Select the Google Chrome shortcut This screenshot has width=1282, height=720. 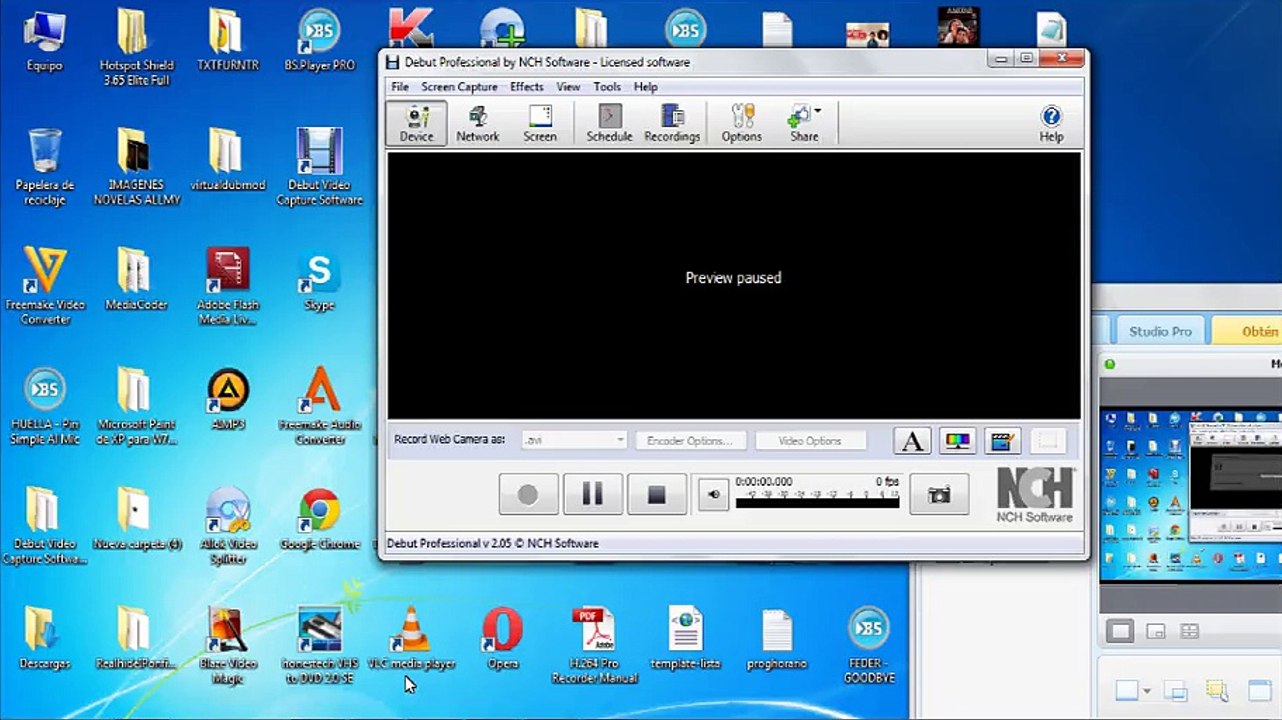pos(319,520)
